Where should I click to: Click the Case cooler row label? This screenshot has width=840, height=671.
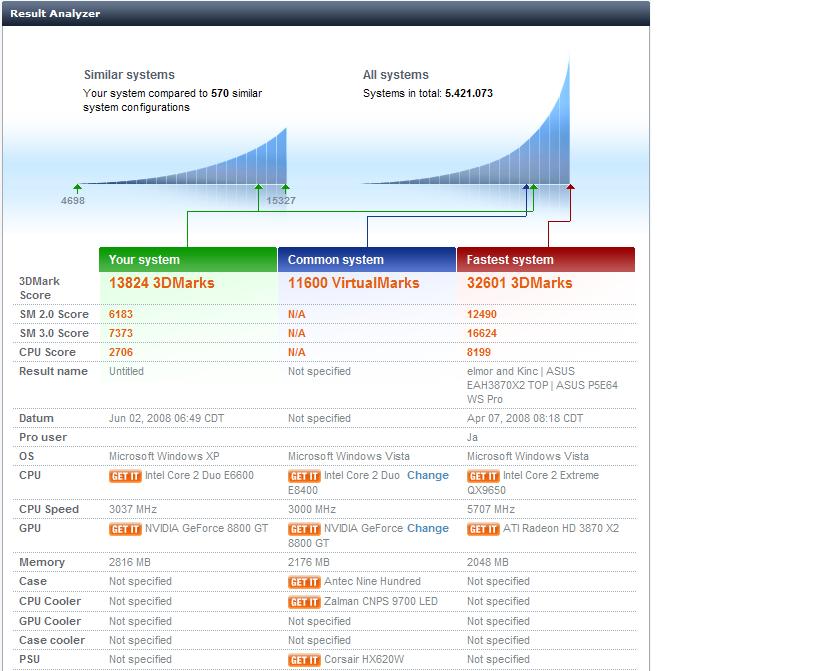[52, 640]
